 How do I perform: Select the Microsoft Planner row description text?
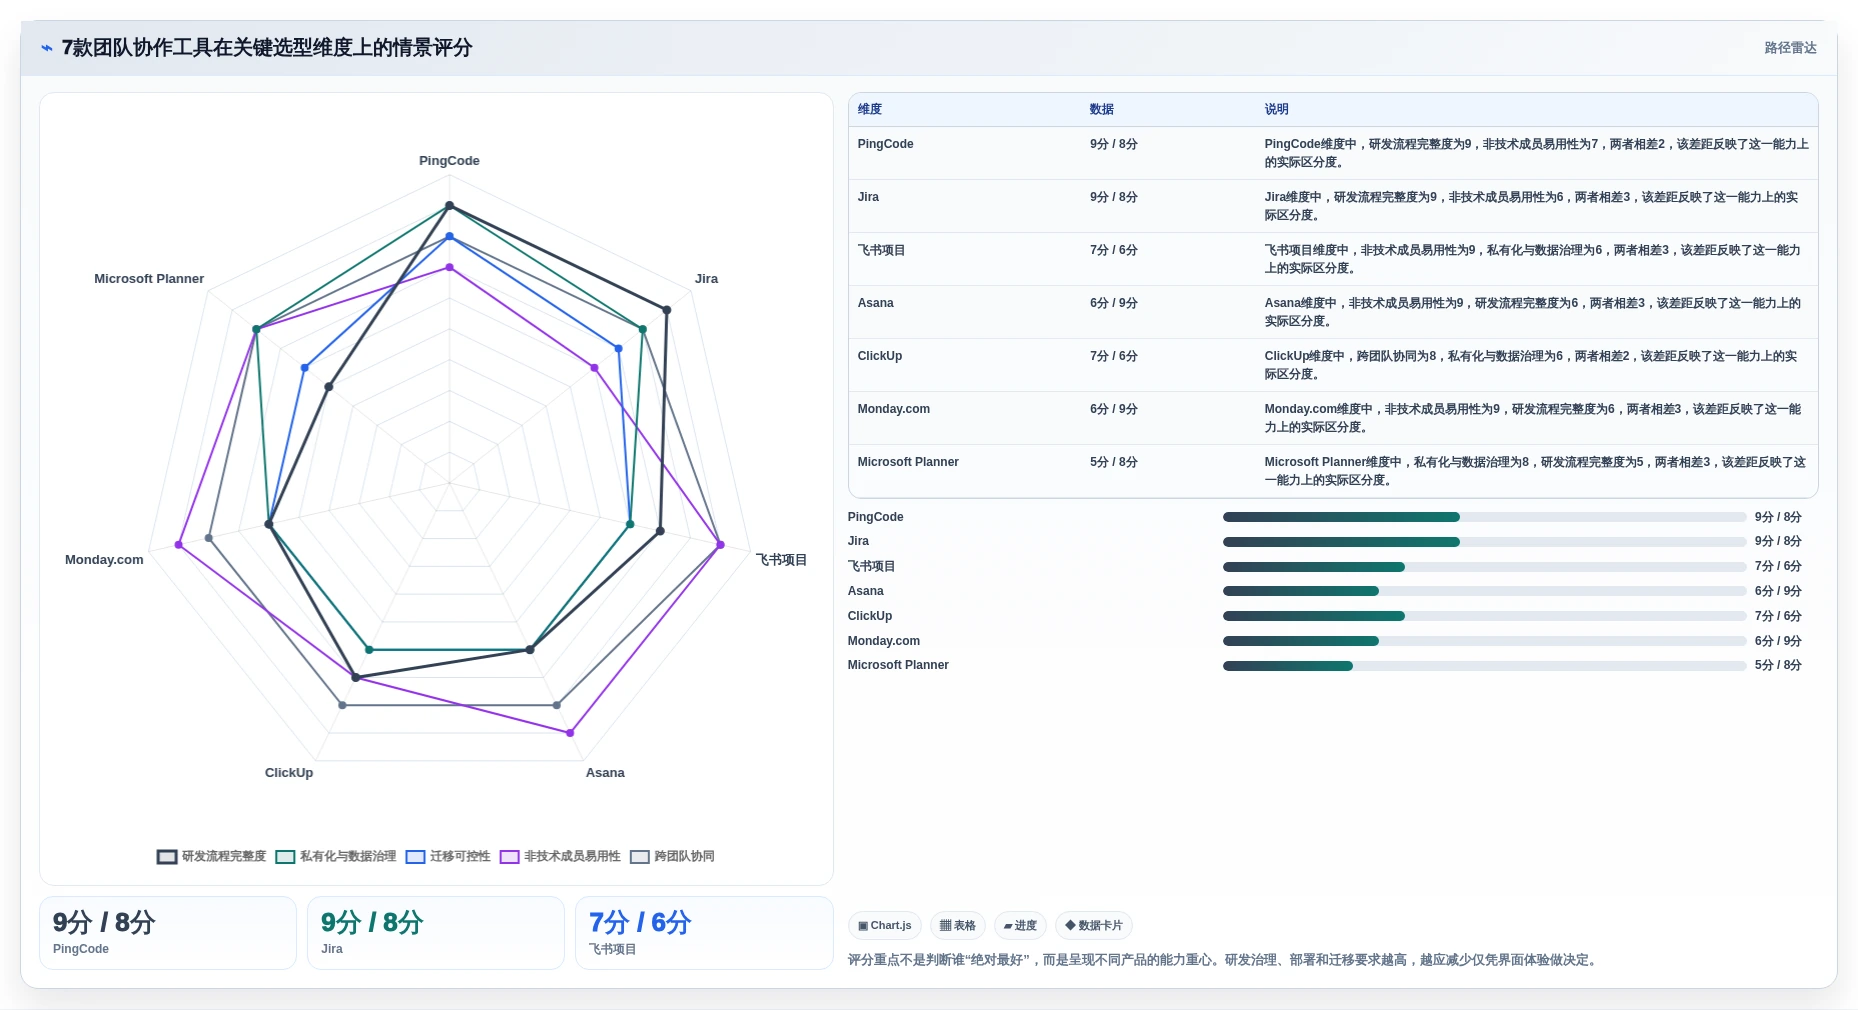pyautogui.click(x=1535, y=471)
